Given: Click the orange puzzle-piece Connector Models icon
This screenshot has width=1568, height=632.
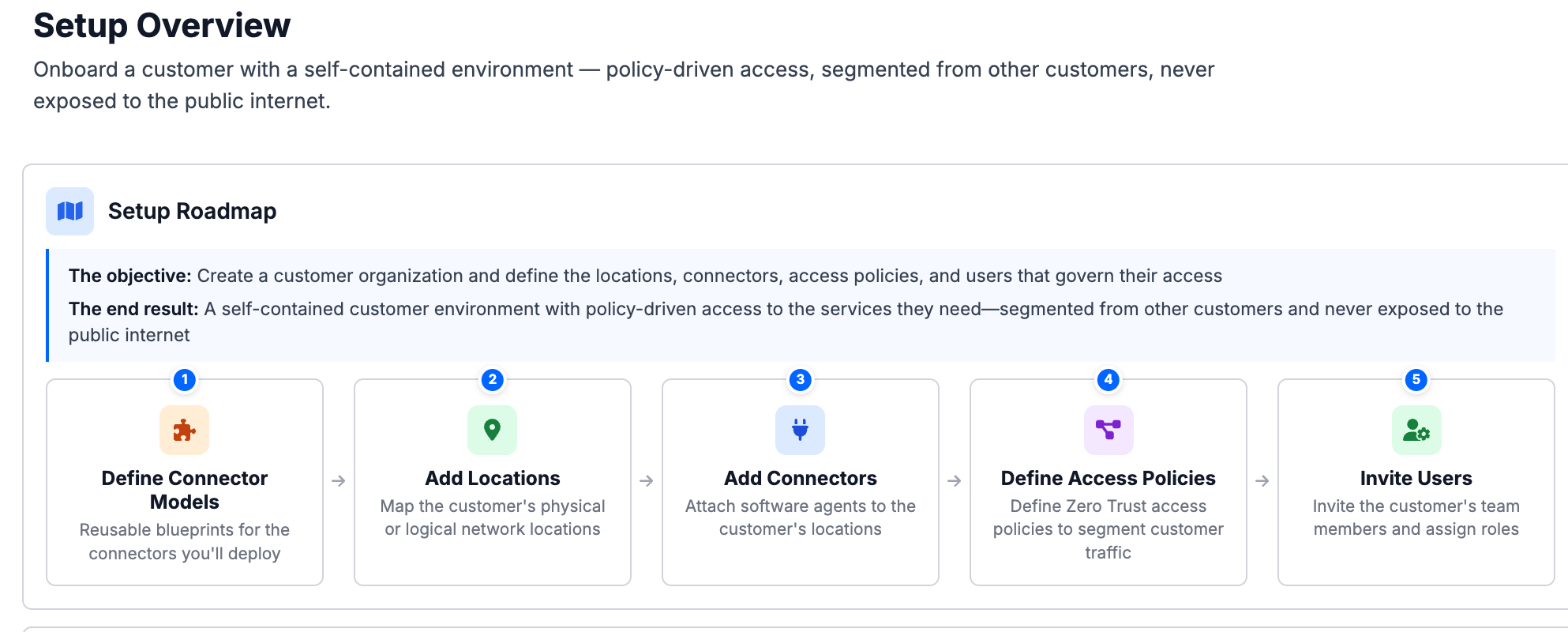Looking at the screenshot, I should [184, 430].
